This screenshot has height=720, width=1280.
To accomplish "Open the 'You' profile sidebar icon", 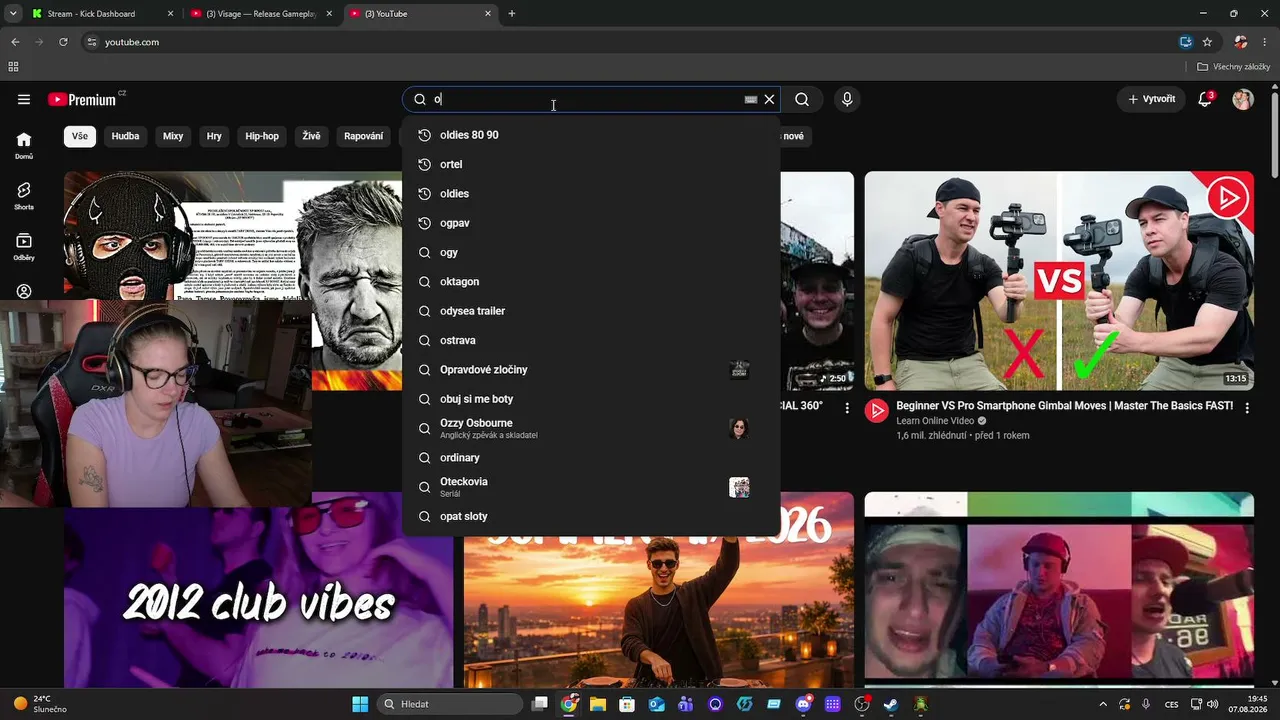I will [x=24, y=291].
